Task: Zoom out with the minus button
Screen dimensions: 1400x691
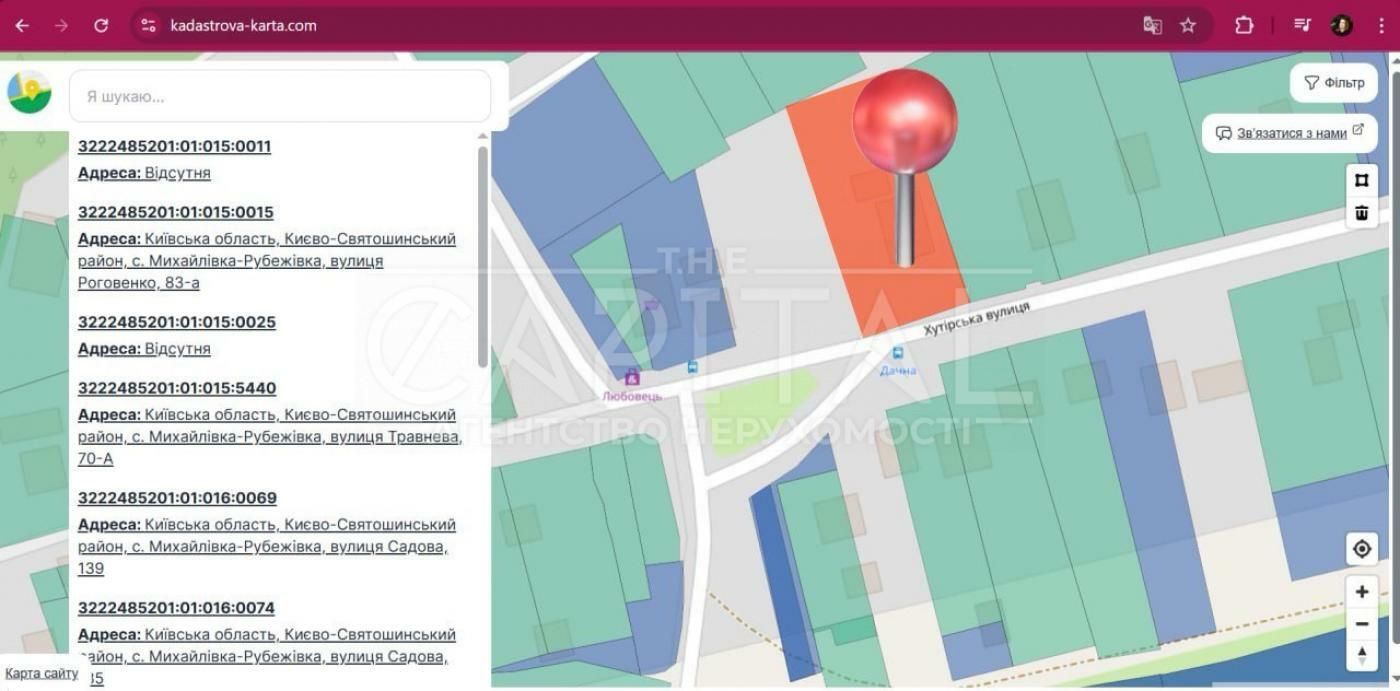Action: [x=1361, y=624]
